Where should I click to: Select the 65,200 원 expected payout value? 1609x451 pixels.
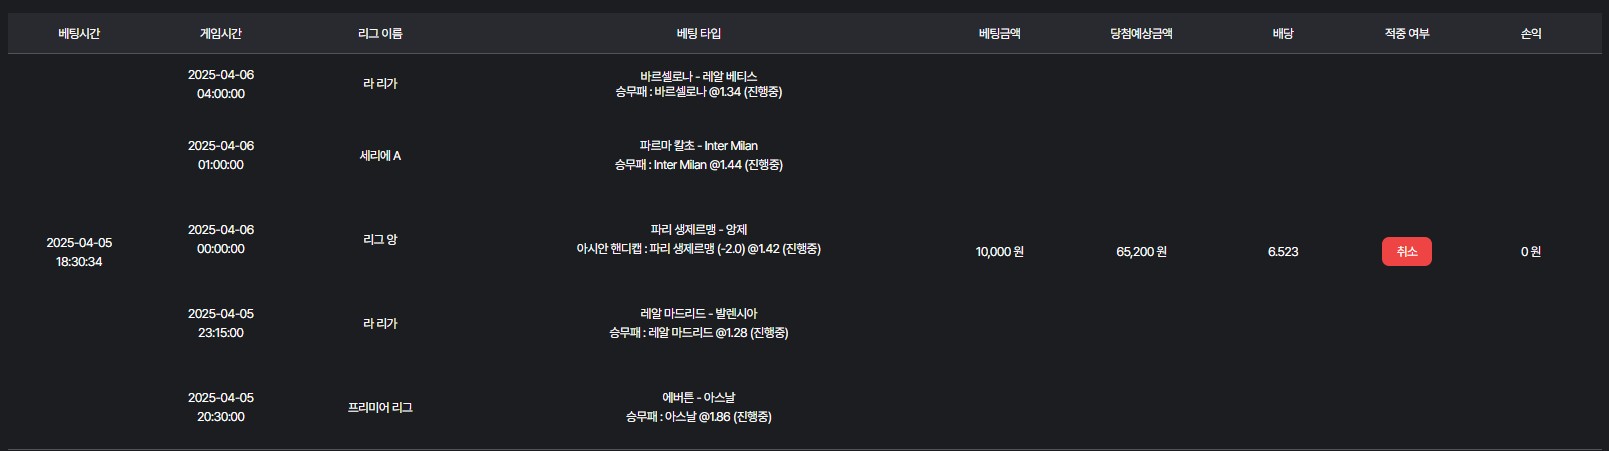point(1141,252)
